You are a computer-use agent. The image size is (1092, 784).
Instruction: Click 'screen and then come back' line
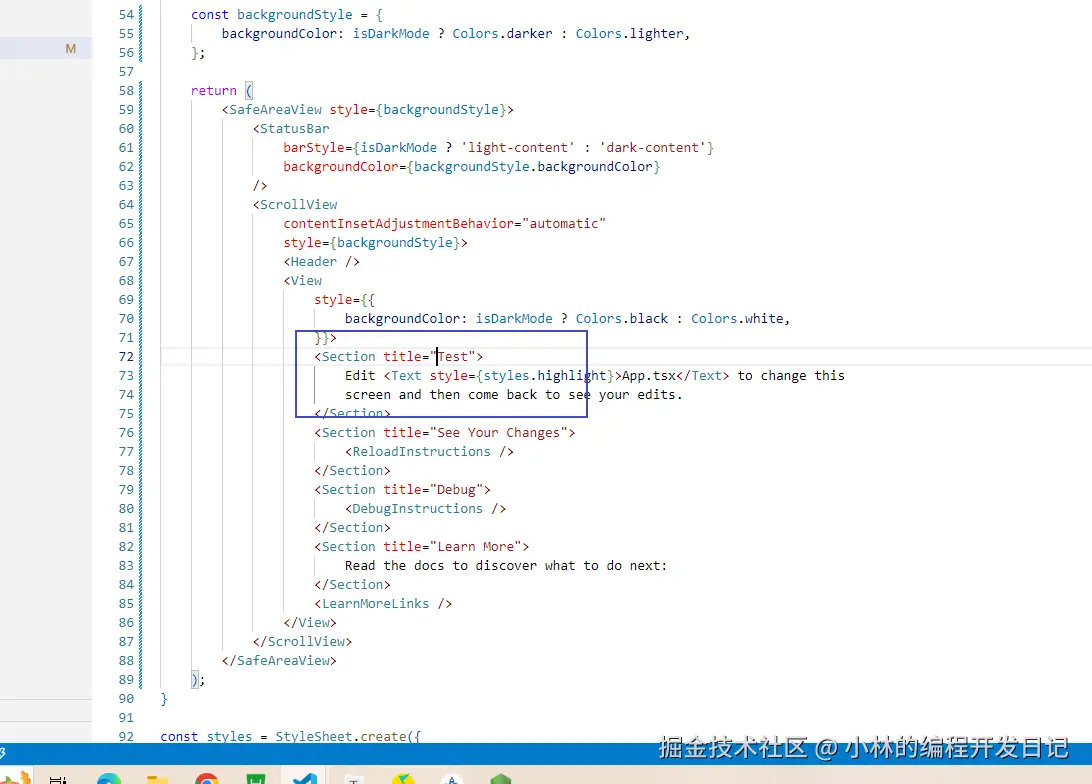point(514,395)
